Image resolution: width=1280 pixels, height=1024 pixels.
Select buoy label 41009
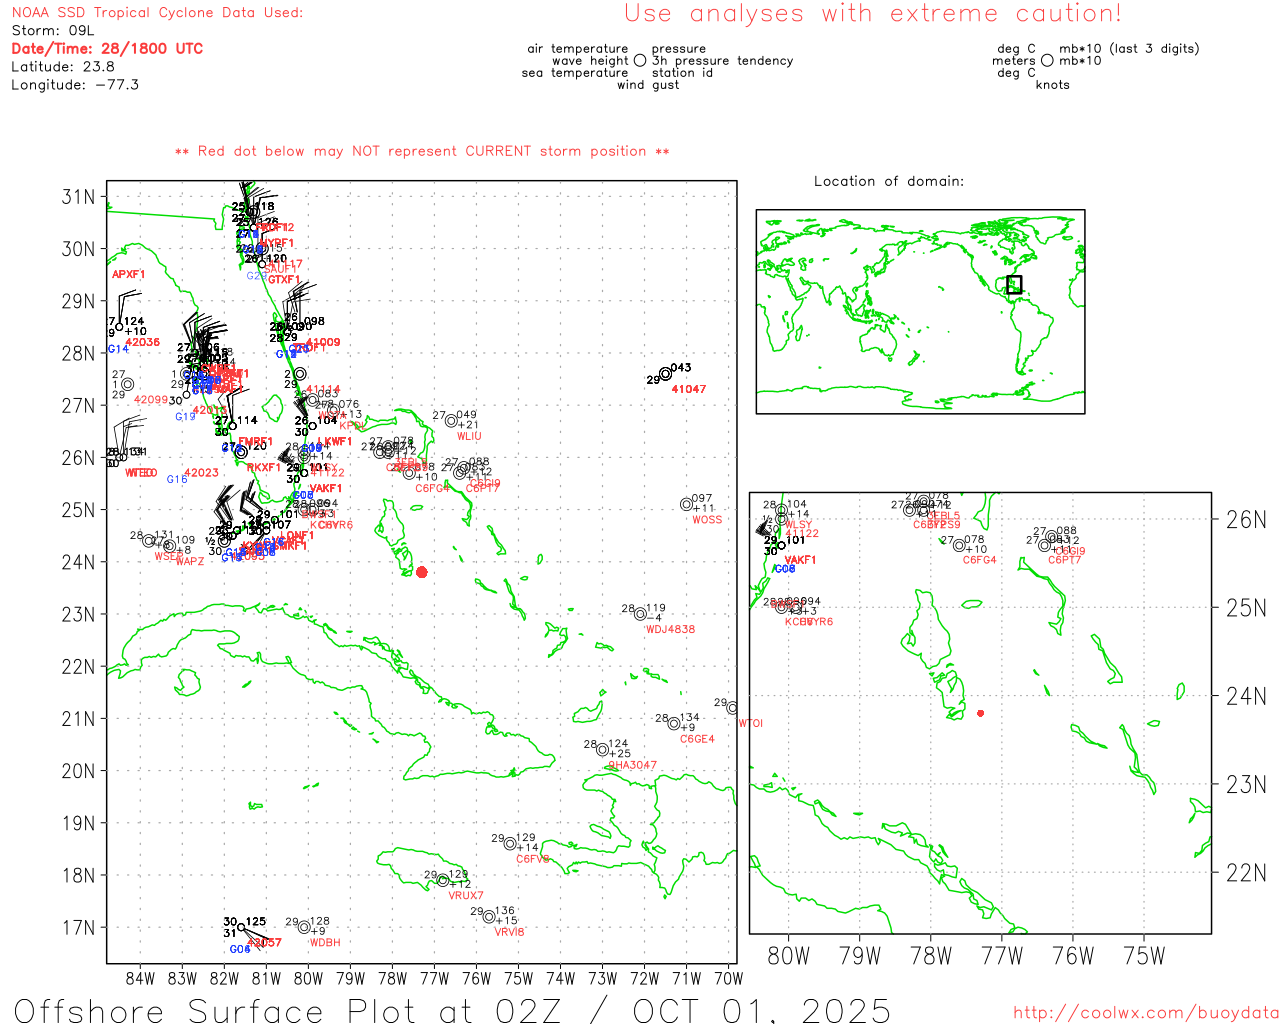(x=323, y=342)
